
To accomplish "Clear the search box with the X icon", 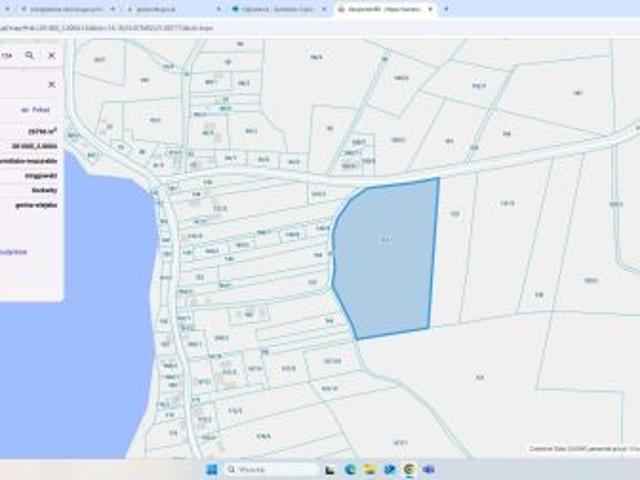I will pos(52,56).
